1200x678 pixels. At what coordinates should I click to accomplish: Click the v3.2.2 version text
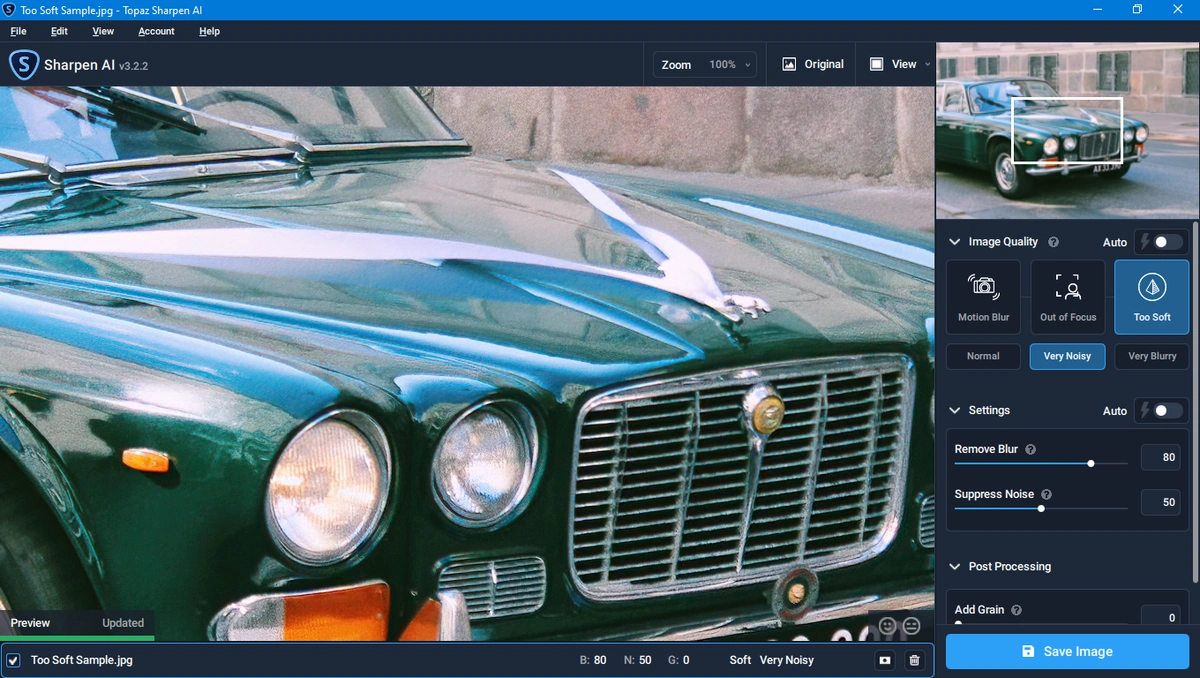pyautogui.click(x=133, y=66)
